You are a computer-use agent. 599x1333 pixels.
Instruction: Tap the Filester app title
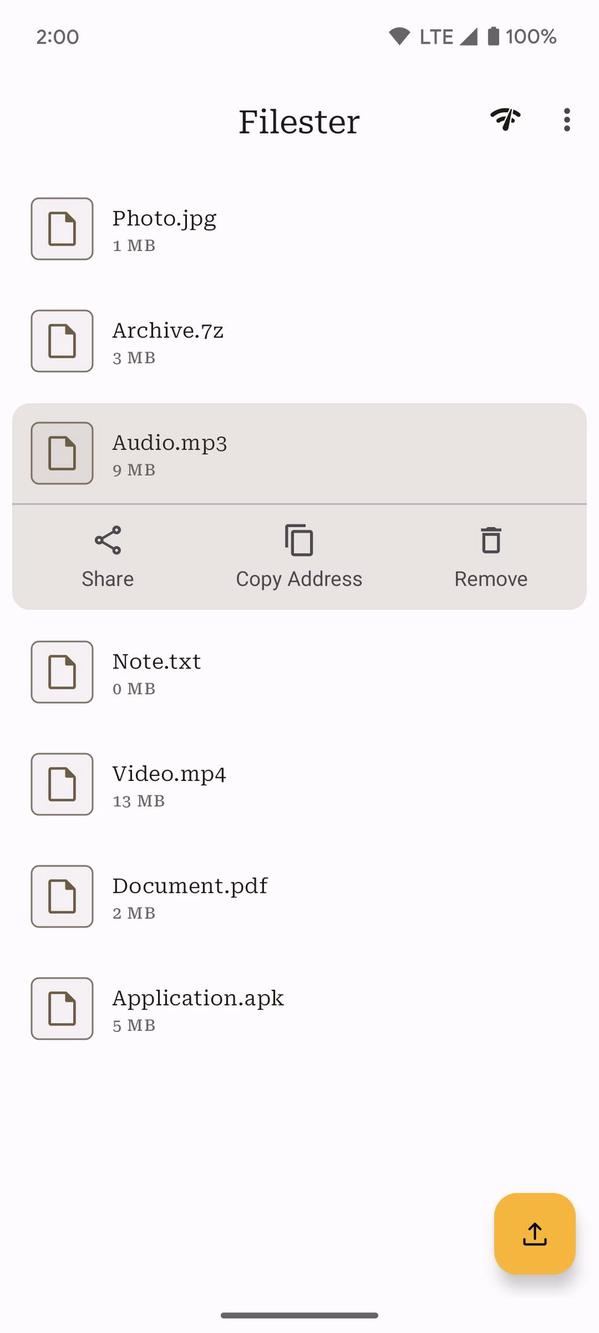(299, 121)
